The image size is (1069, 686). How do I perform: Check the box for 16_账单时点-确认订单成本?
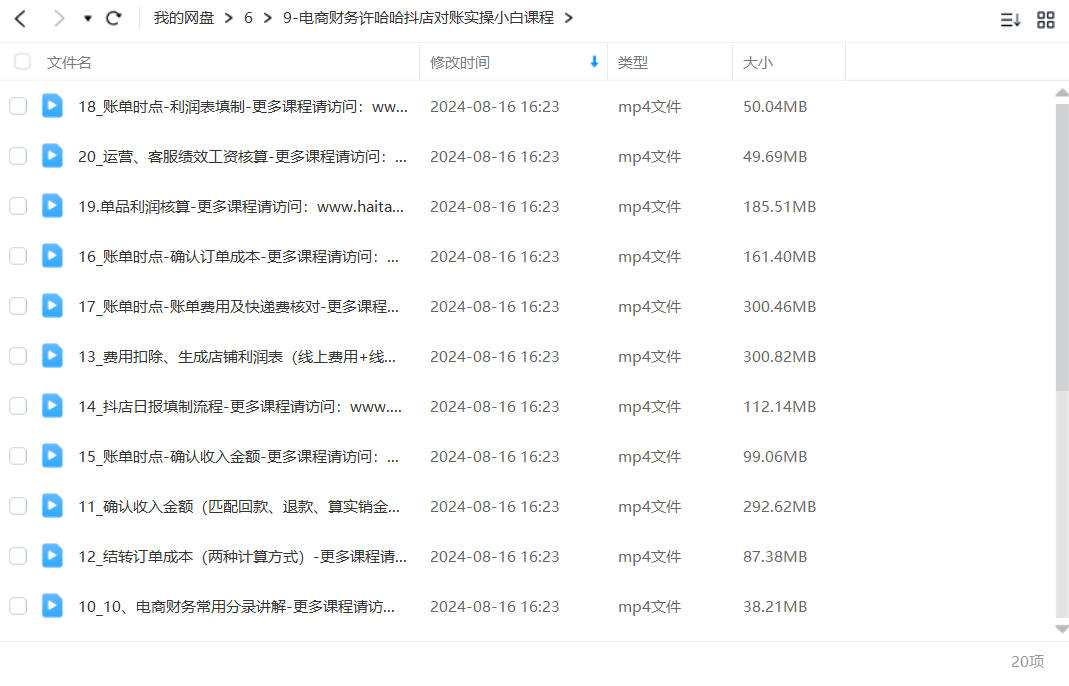tap(18, 256)
